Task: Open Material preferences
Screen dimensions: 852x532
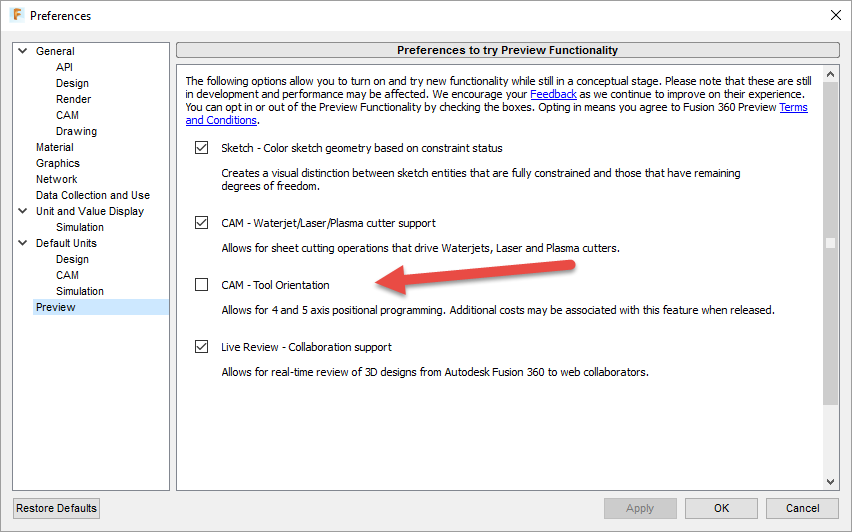Action: point(55,147)
